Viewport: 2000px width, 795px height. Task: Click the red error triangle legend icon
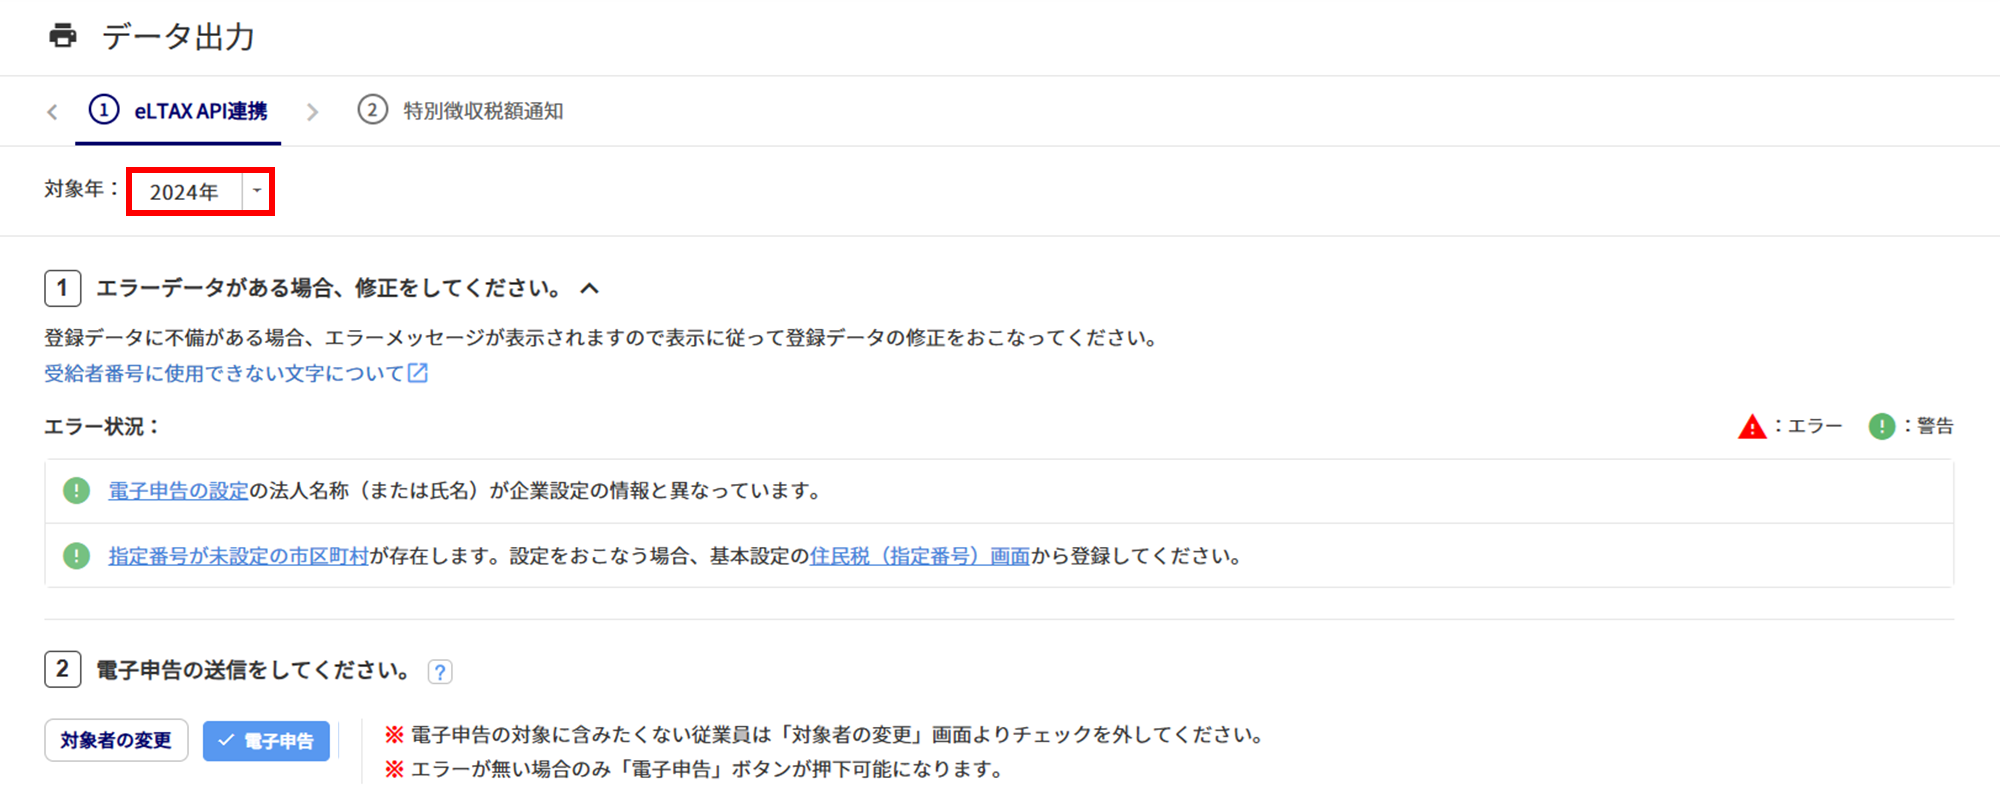tap(1752, 427)
